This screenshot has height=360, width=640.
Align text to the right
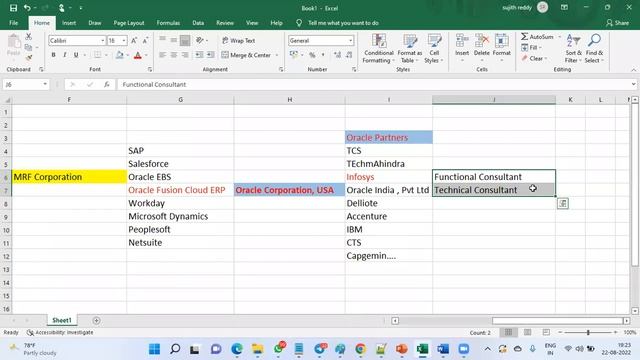[185, 55]
